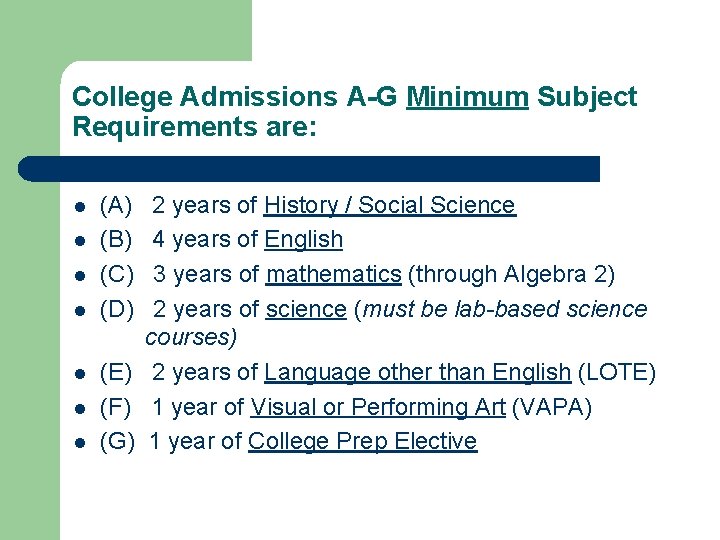Image resolution: width=720 pixels, height=540 pixels.
Task: Click the underlined science text
Action: 306,309
